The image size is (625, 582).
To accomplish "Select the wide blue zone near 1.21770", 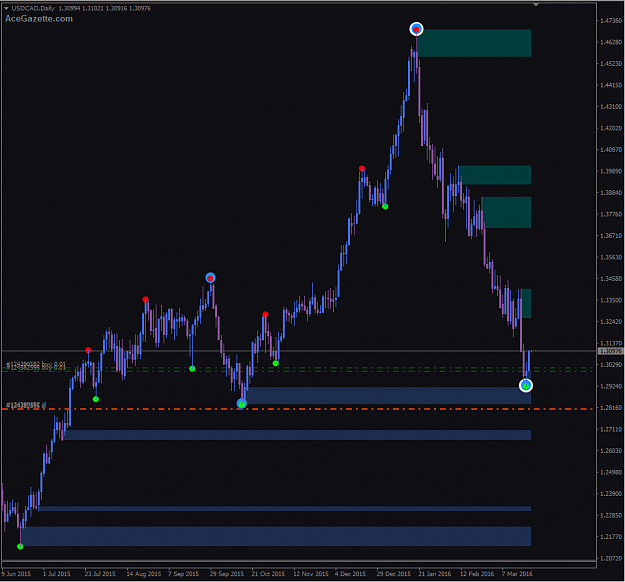I will [276, 536].
